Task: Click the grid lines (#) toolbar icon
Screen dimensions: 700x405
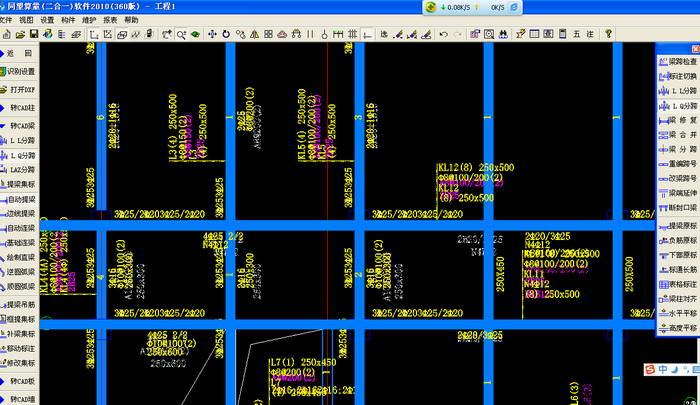Action: tap(353, 34)
